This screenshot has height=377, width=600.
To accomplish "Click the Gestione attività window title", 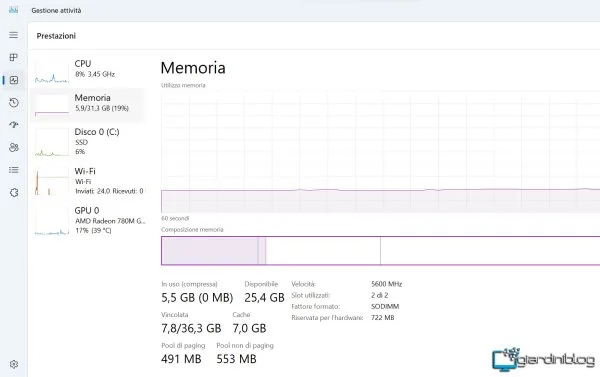I will tap(56, 10).
